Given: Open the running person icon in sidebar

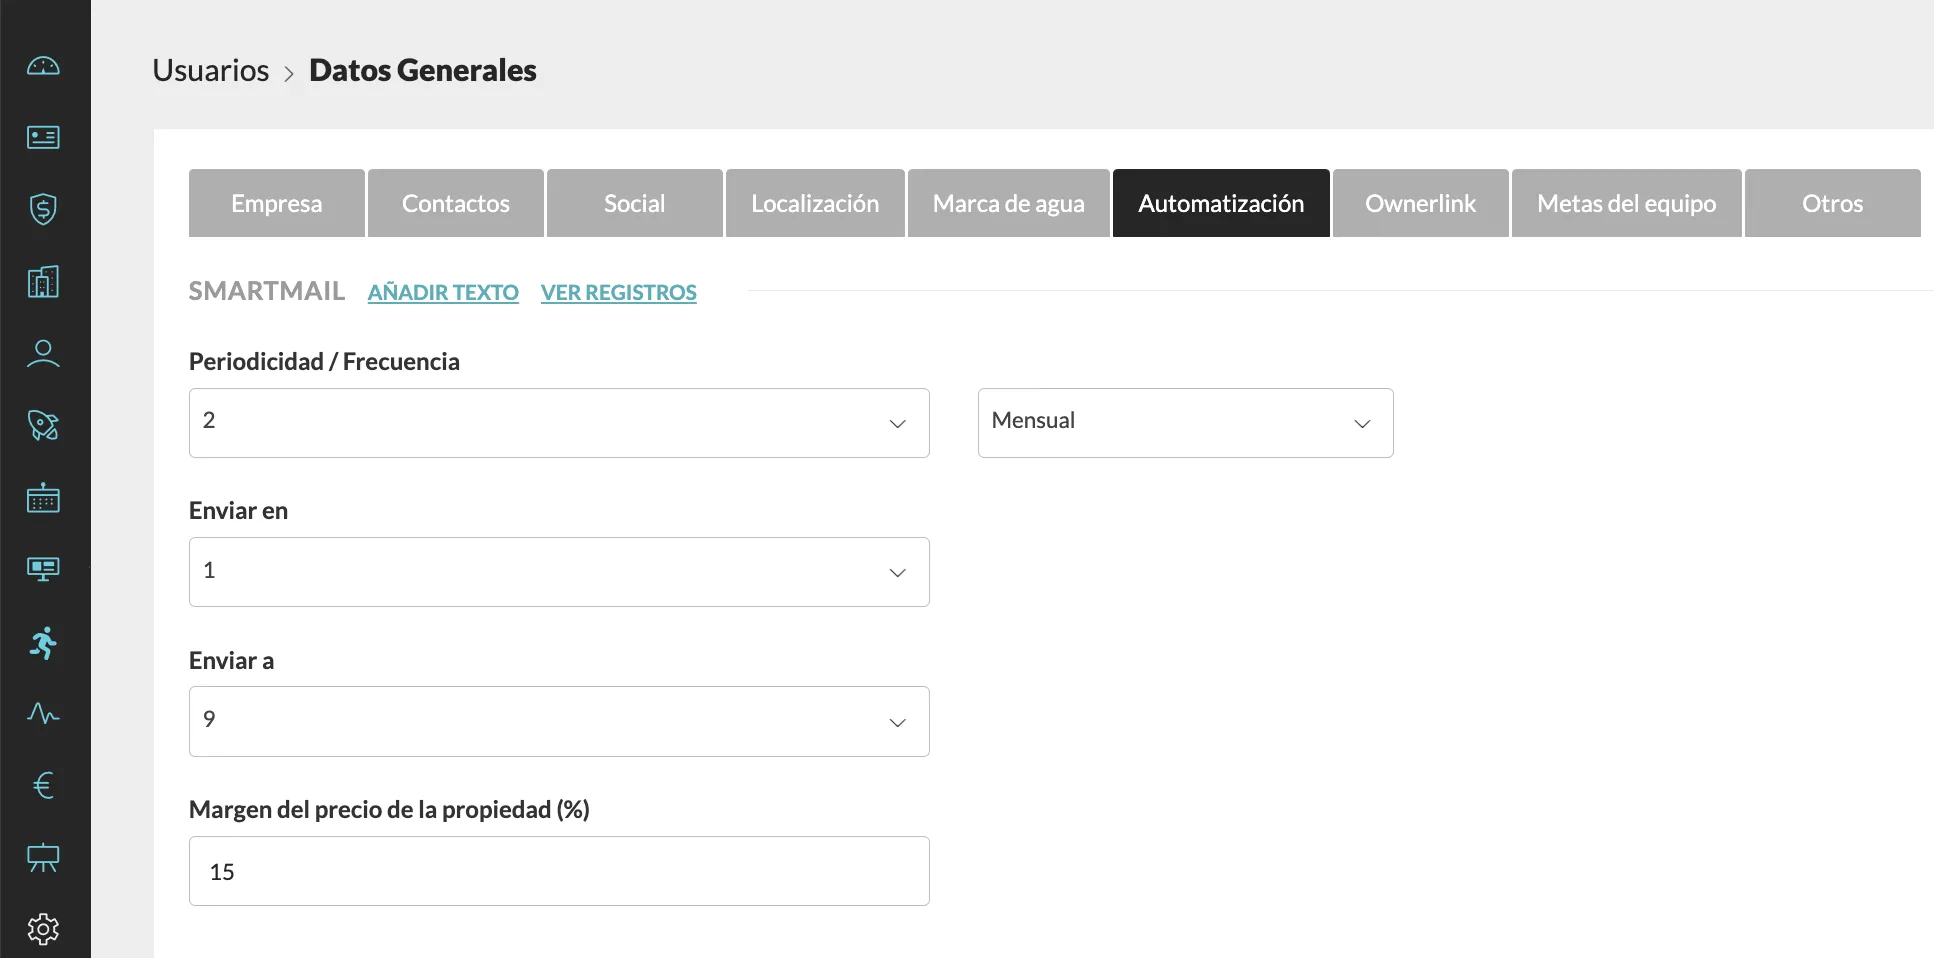Looking at the screenshot, I should click(43, 642).
